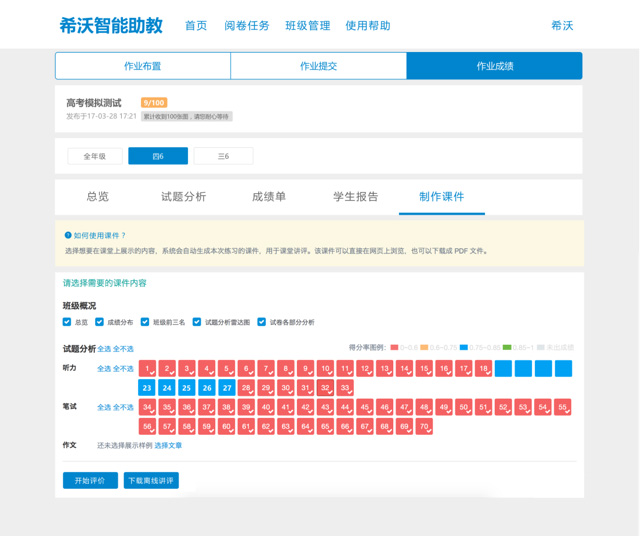Open 阅卷任务 in top navigation
The height and width of the screenshot is (536, 640).
pos(246,26)
